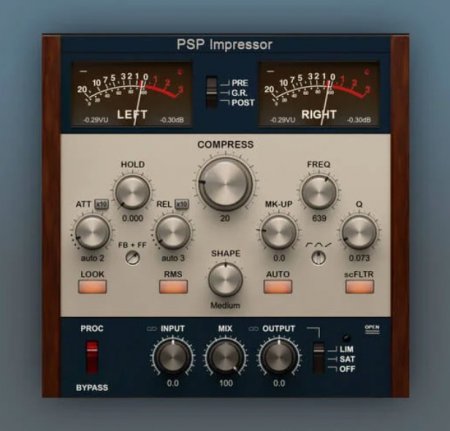Select the LIM output mode label
The width and height of the screenshot is (450, 431).
point(346,349)
